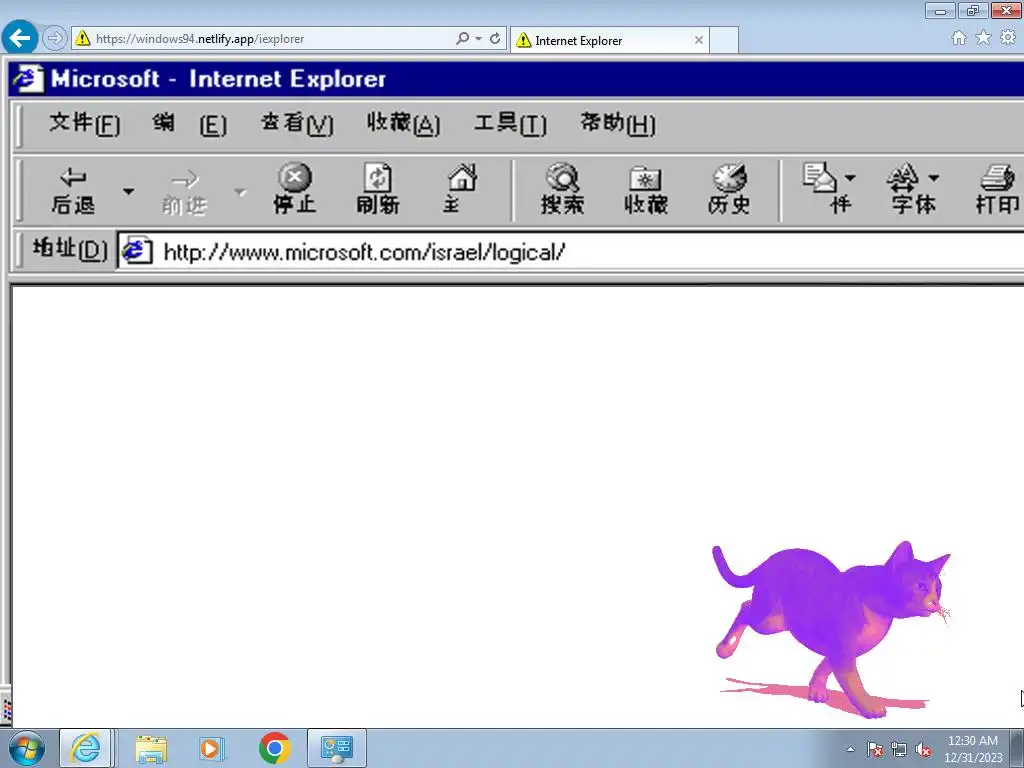
Task: Click the 停止 (Stop) toolbar icon
Action: (295, 189)
